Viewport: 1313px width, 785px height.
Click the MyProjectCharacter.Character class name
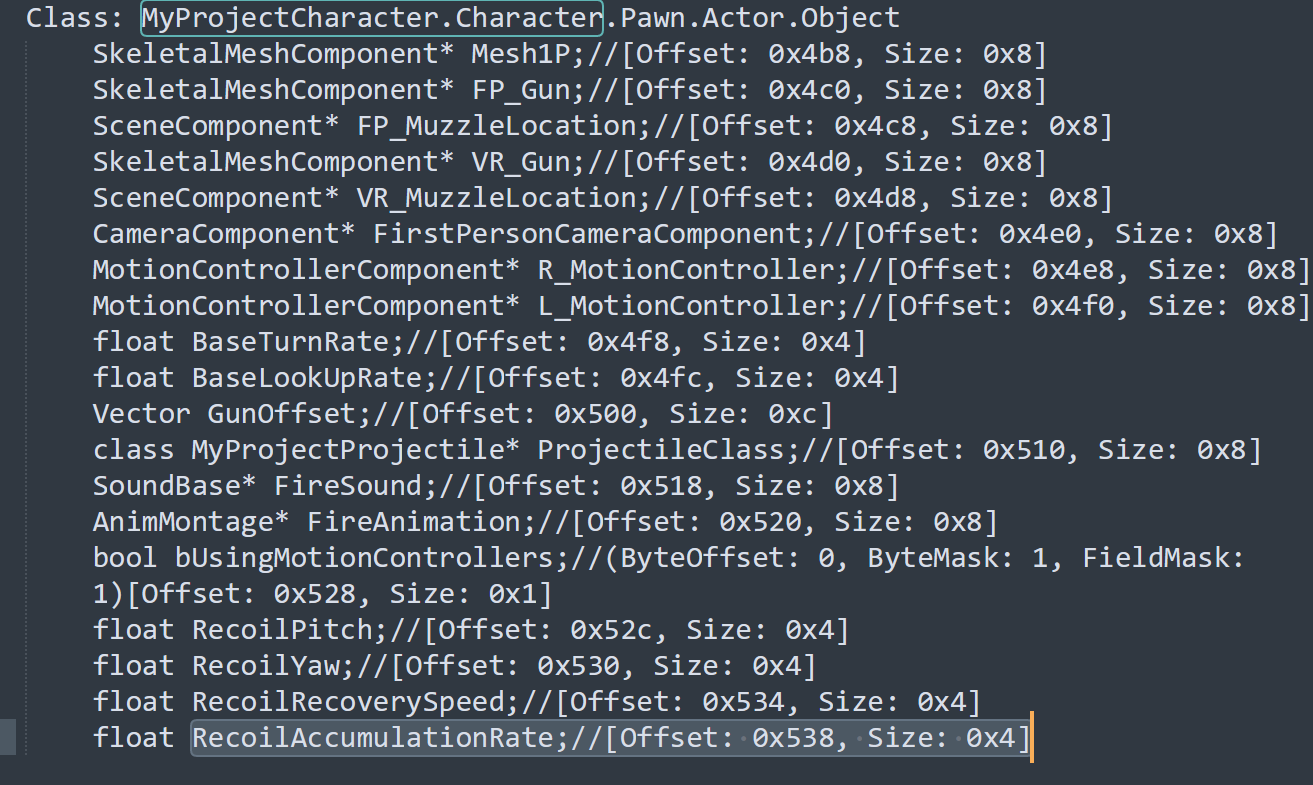[371, 17]
